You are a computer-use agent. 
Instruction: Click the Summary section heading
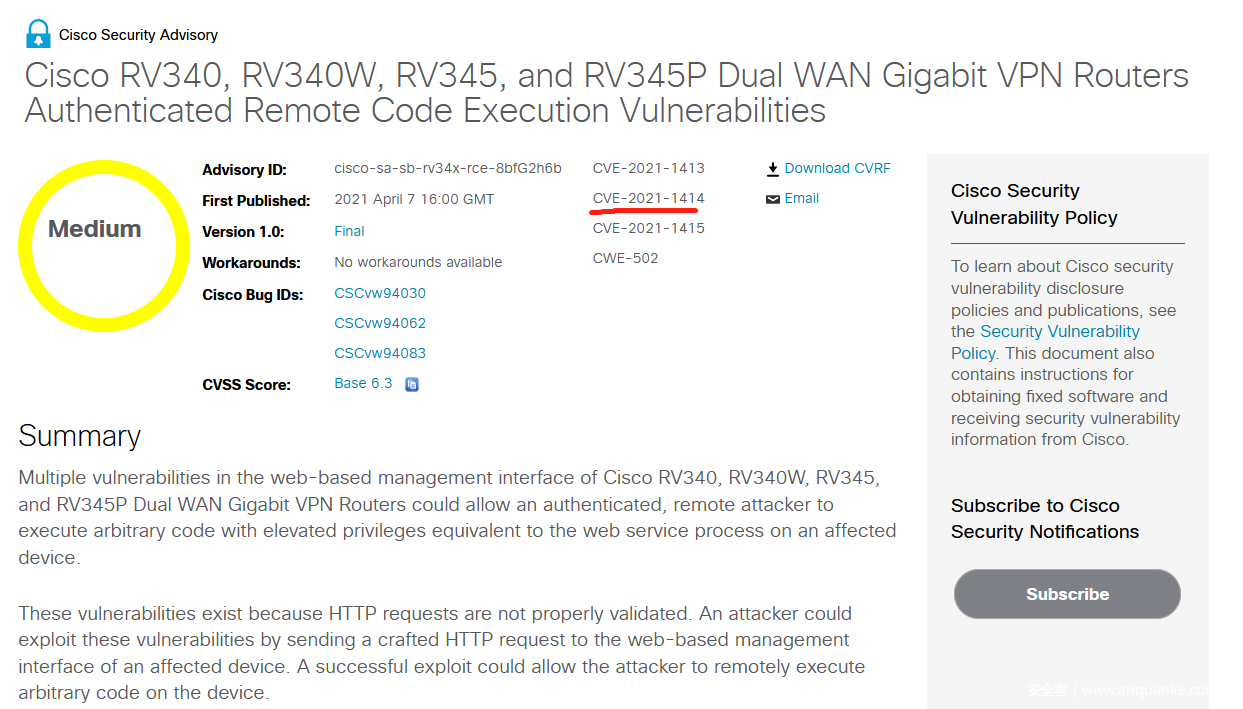(80, 436)
